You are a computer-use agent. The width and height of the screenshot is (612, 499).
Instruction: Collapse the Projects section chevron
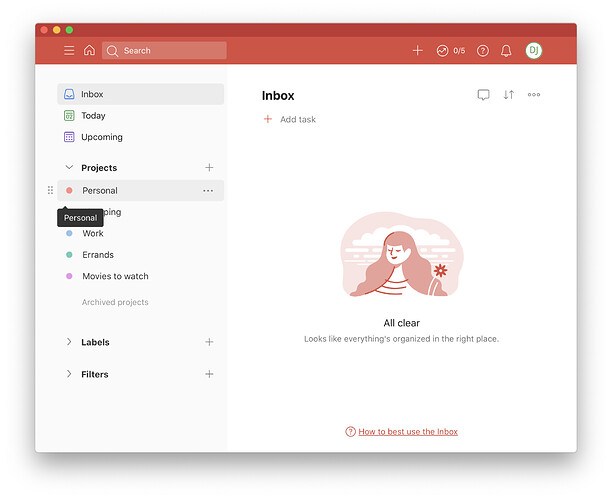[69, 168]
